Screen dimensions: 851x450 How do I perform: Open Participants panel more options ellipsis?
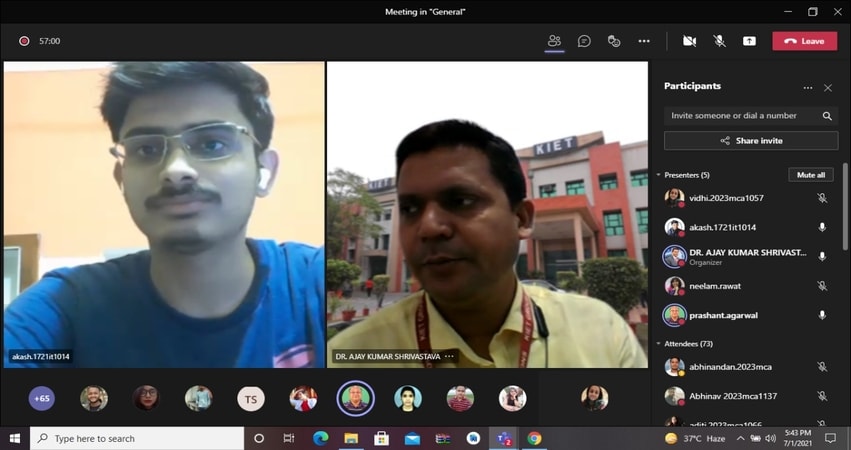tap(808, 88)
